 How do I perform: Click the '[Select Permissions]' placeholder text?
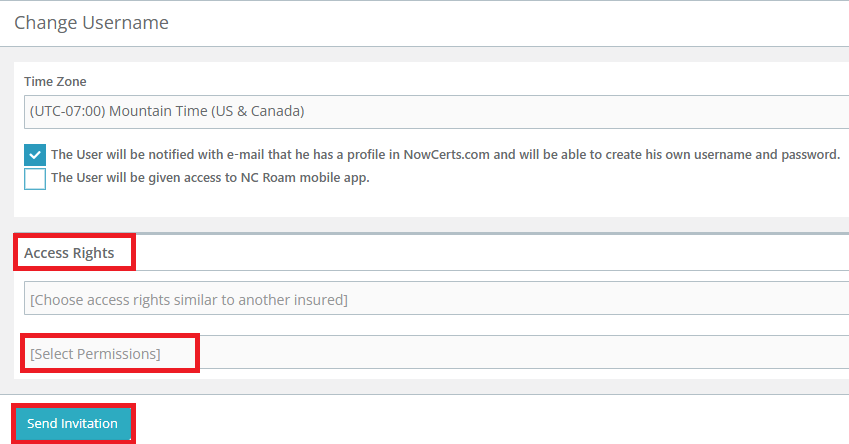[x=95, y=354]
